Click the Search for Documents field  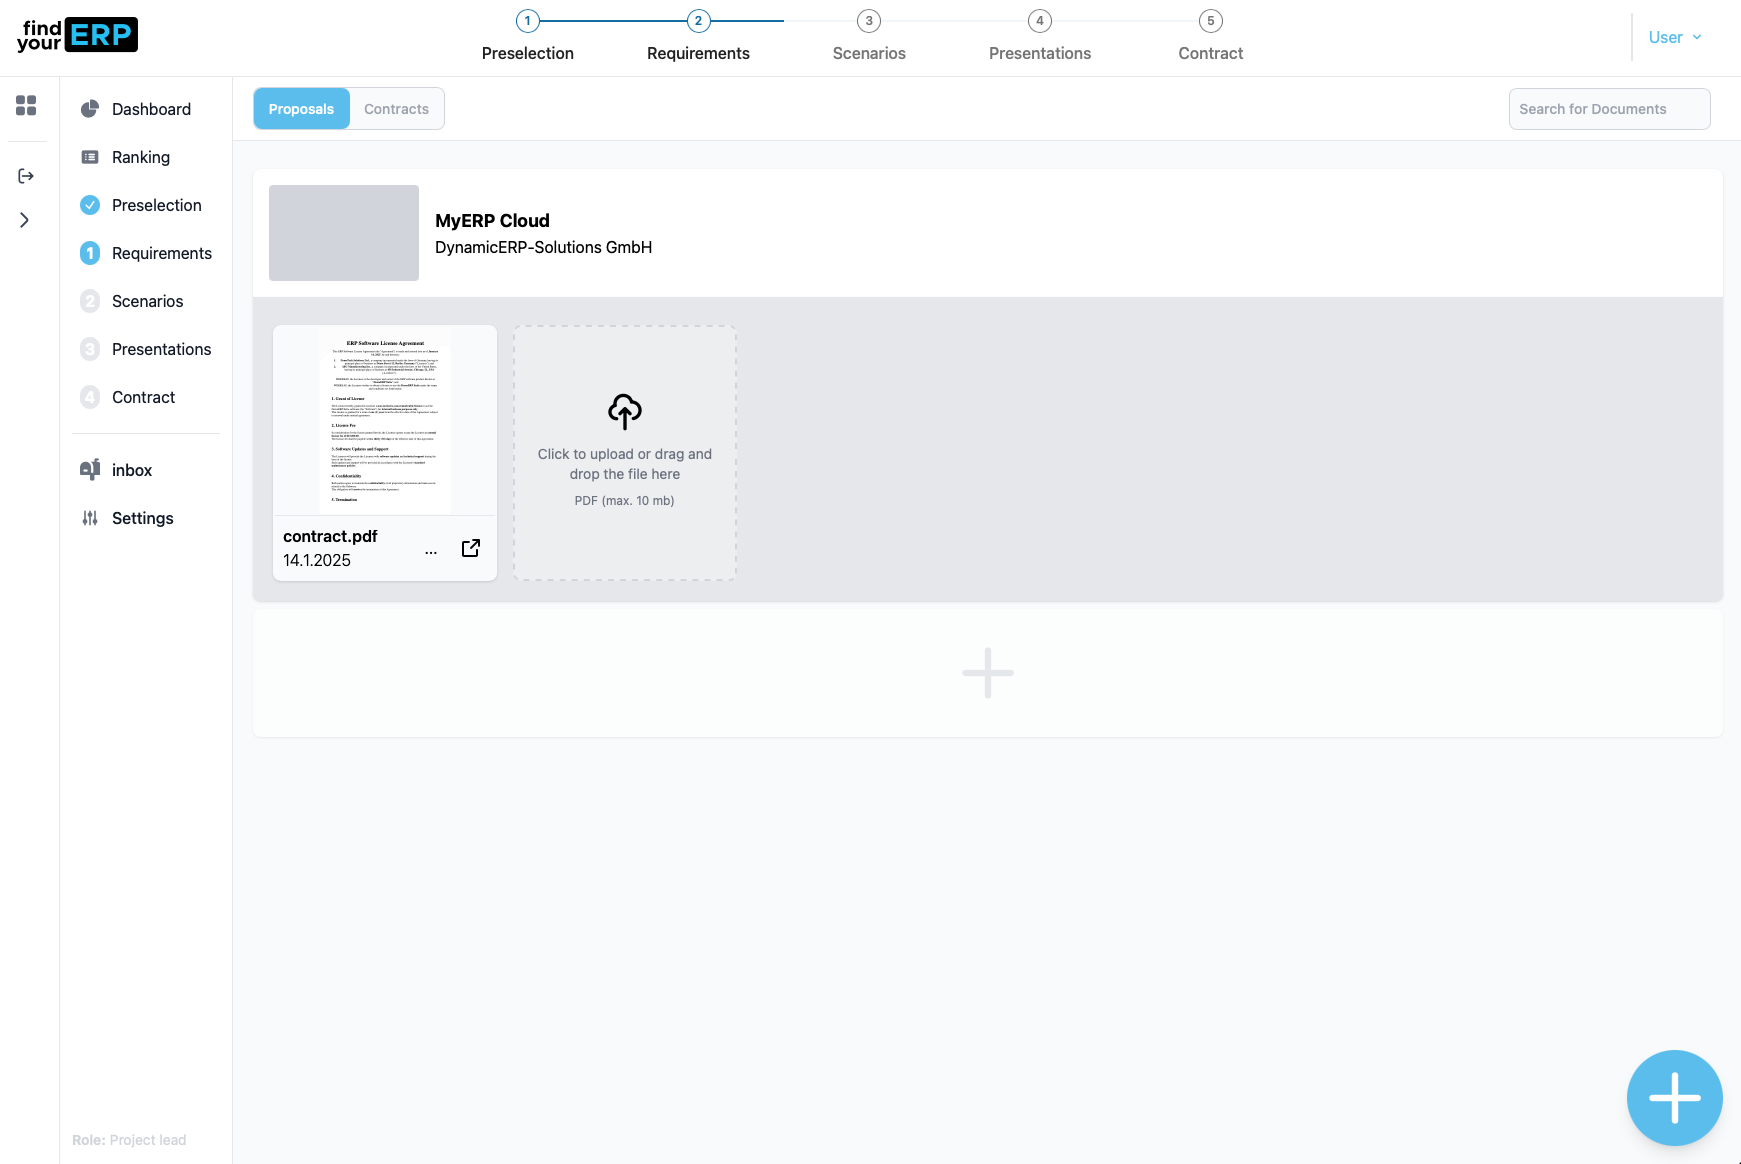click(1608, 109)
